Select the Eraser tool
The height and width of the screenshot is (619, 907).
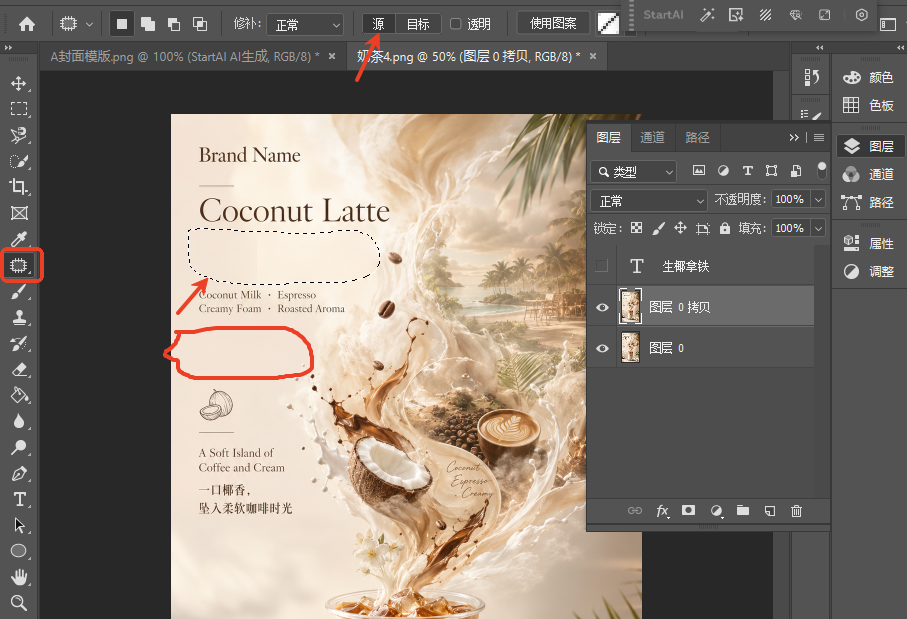click(x=19, y=369)
